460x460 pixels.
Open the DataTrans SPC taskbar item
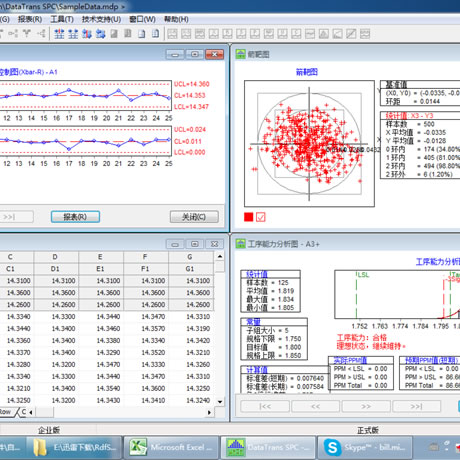(x=268, y=447)
